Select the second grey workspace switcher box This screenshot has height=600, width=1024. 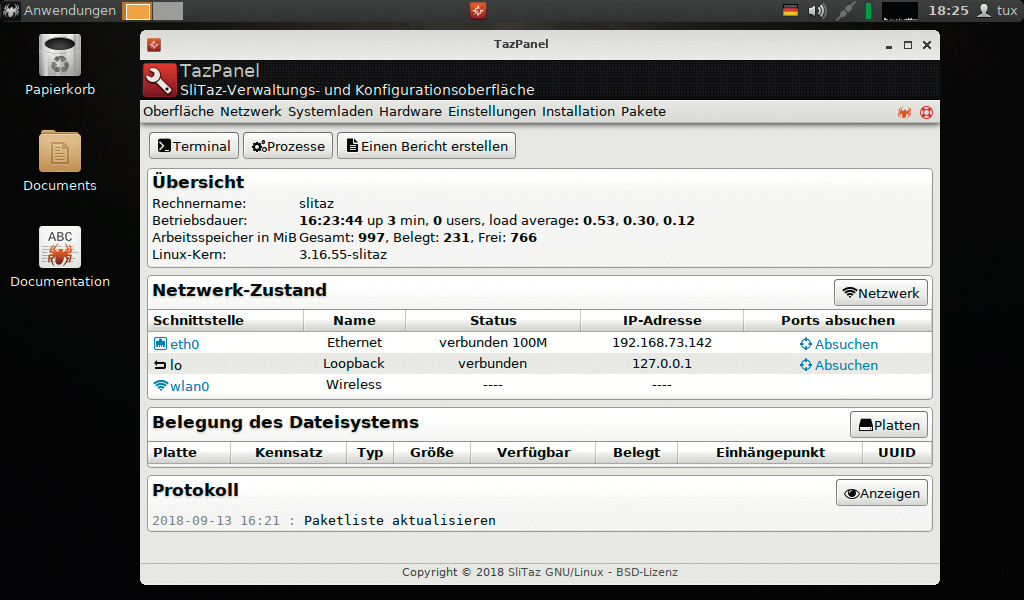pyautogui.click(x=168, y=11)
